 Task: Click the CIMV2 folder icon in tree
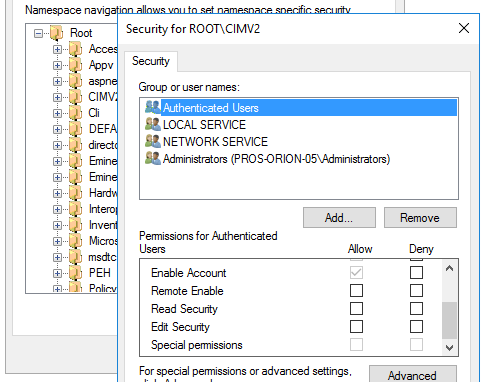(x=76, y=97)
